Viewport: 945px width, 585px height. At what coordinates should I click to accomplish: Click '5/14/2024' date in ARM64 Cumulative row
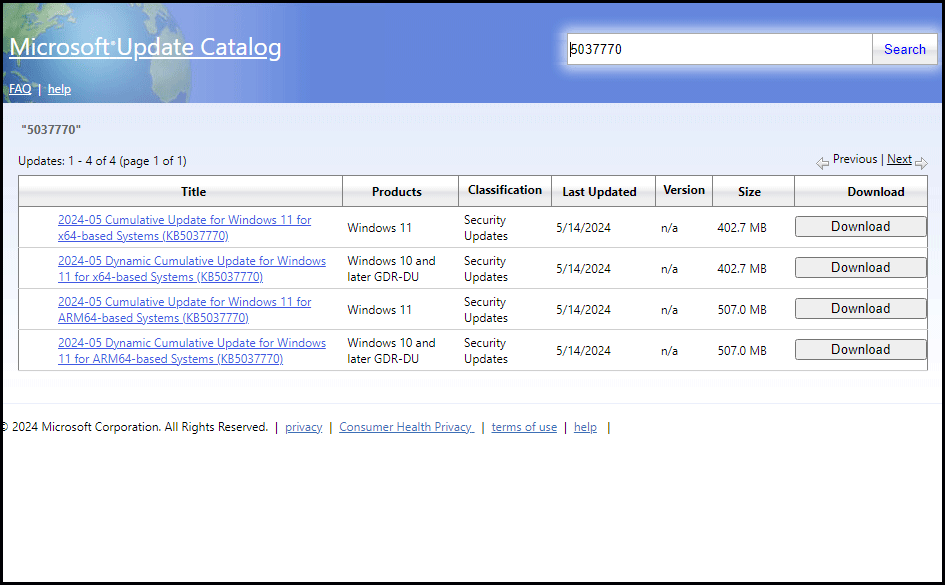tap(583, 310)
